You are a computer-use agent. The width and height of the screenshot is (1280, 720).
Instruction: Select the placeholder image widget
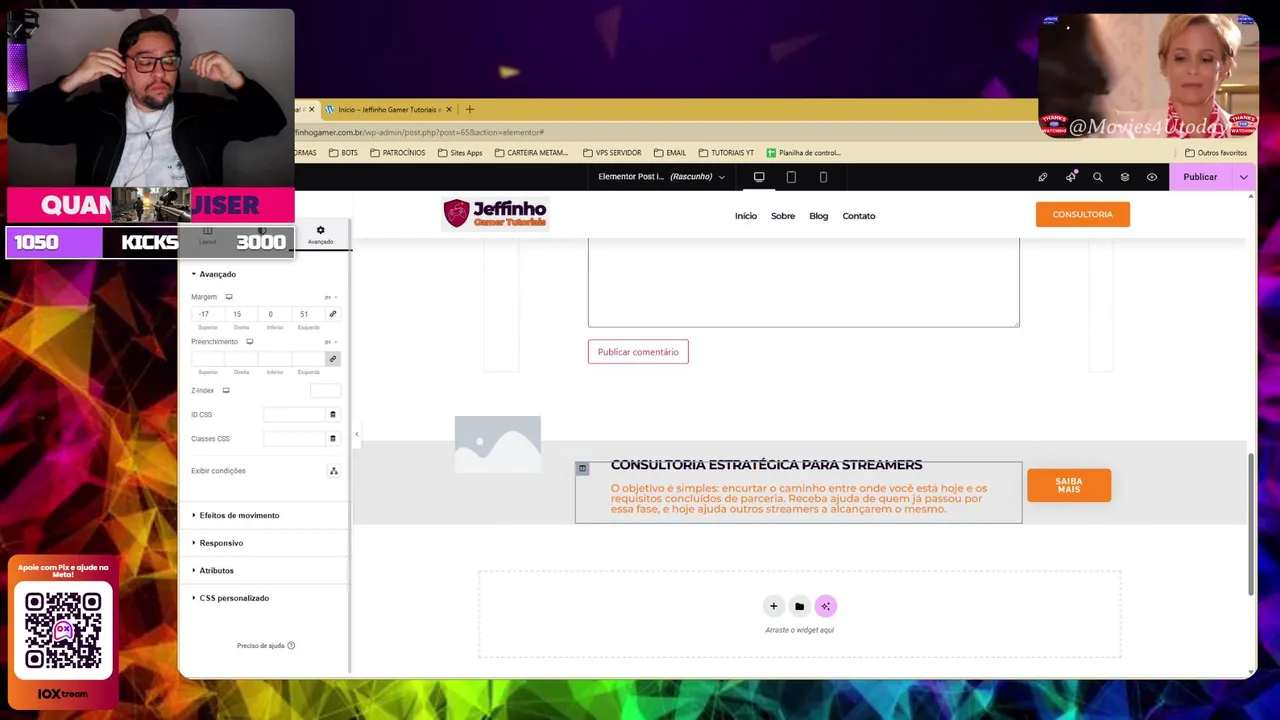[497, 443]
